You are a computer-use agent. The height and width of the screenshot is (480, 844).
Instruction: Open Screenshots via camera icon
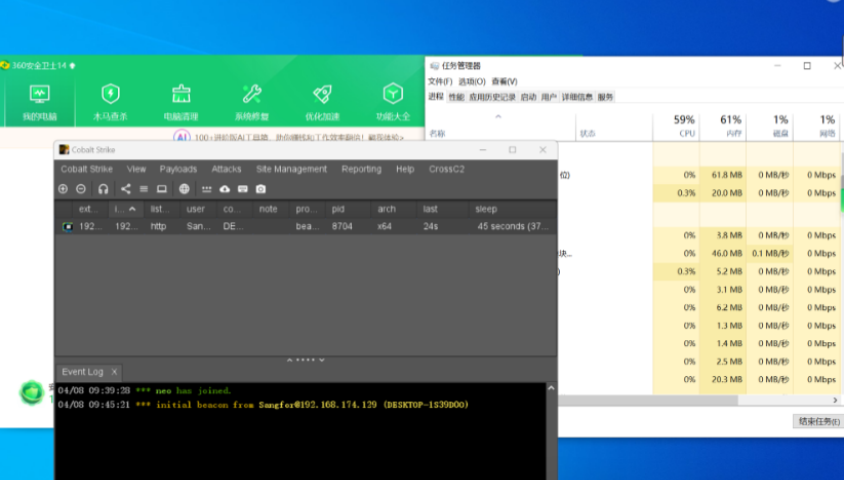[261, 189]
